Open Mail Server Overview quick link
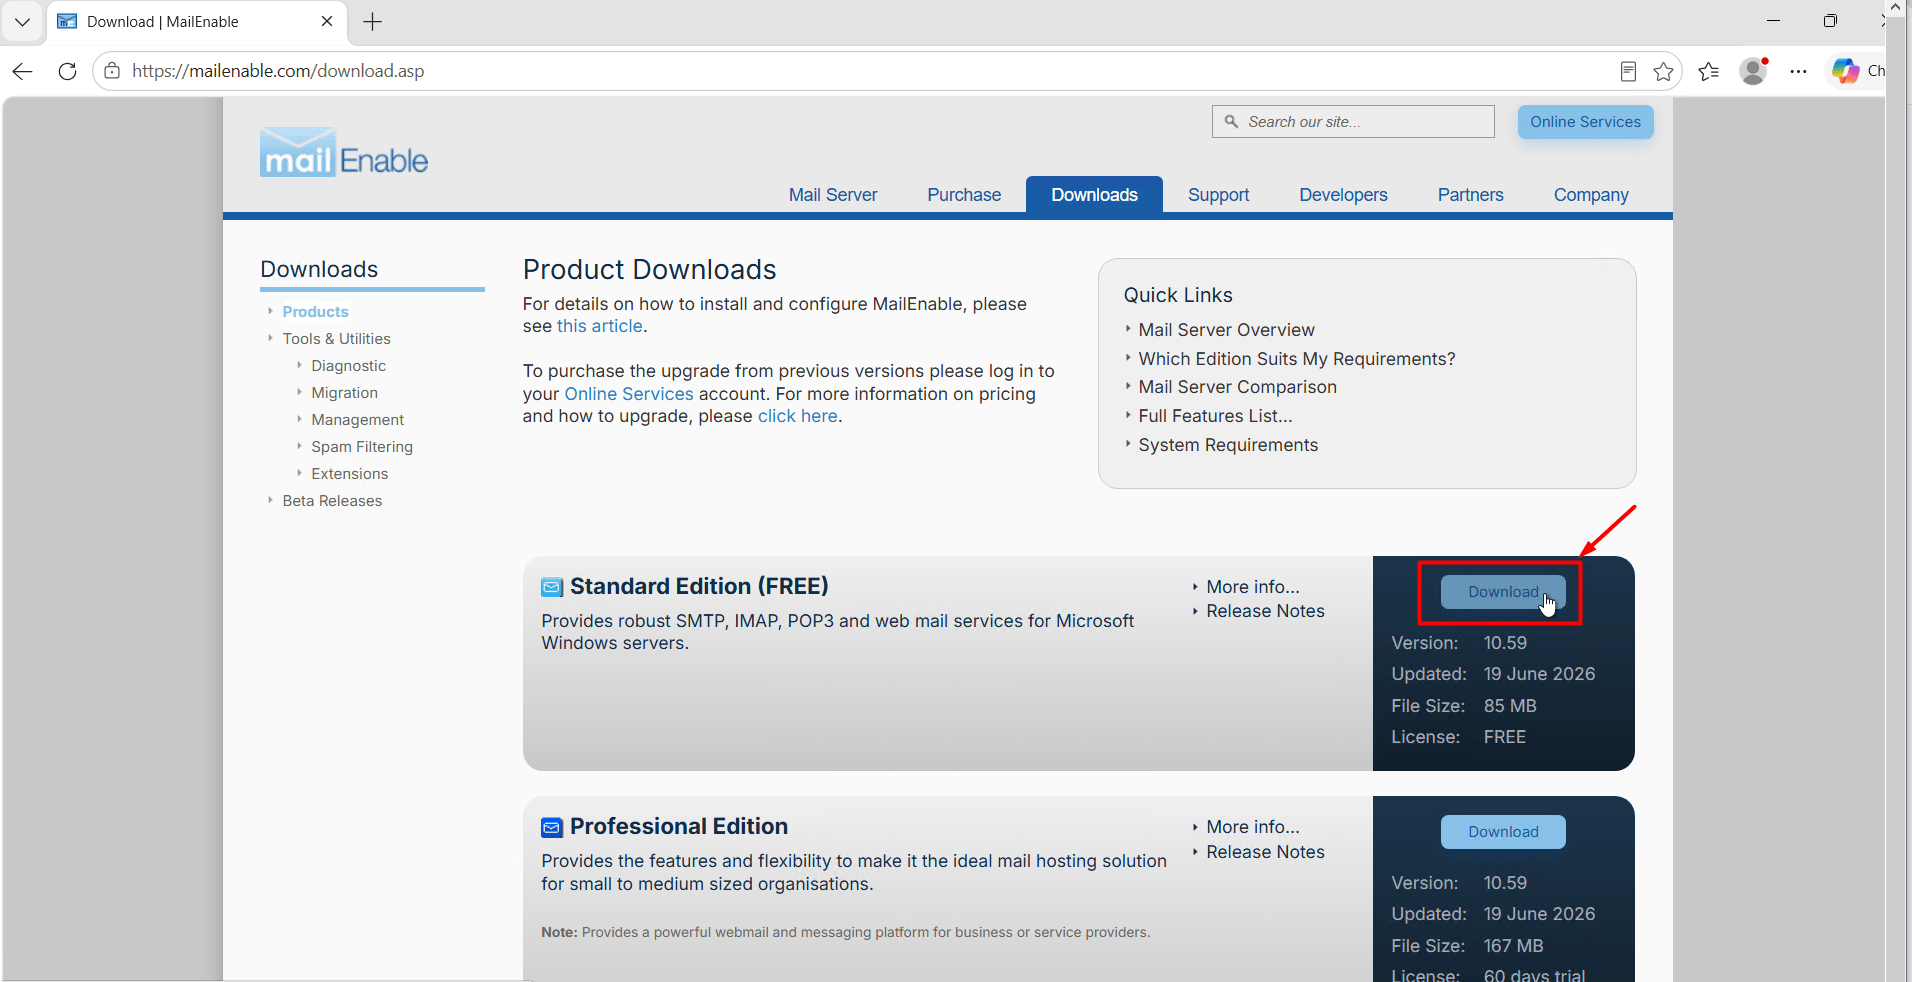 (1226, 330)
